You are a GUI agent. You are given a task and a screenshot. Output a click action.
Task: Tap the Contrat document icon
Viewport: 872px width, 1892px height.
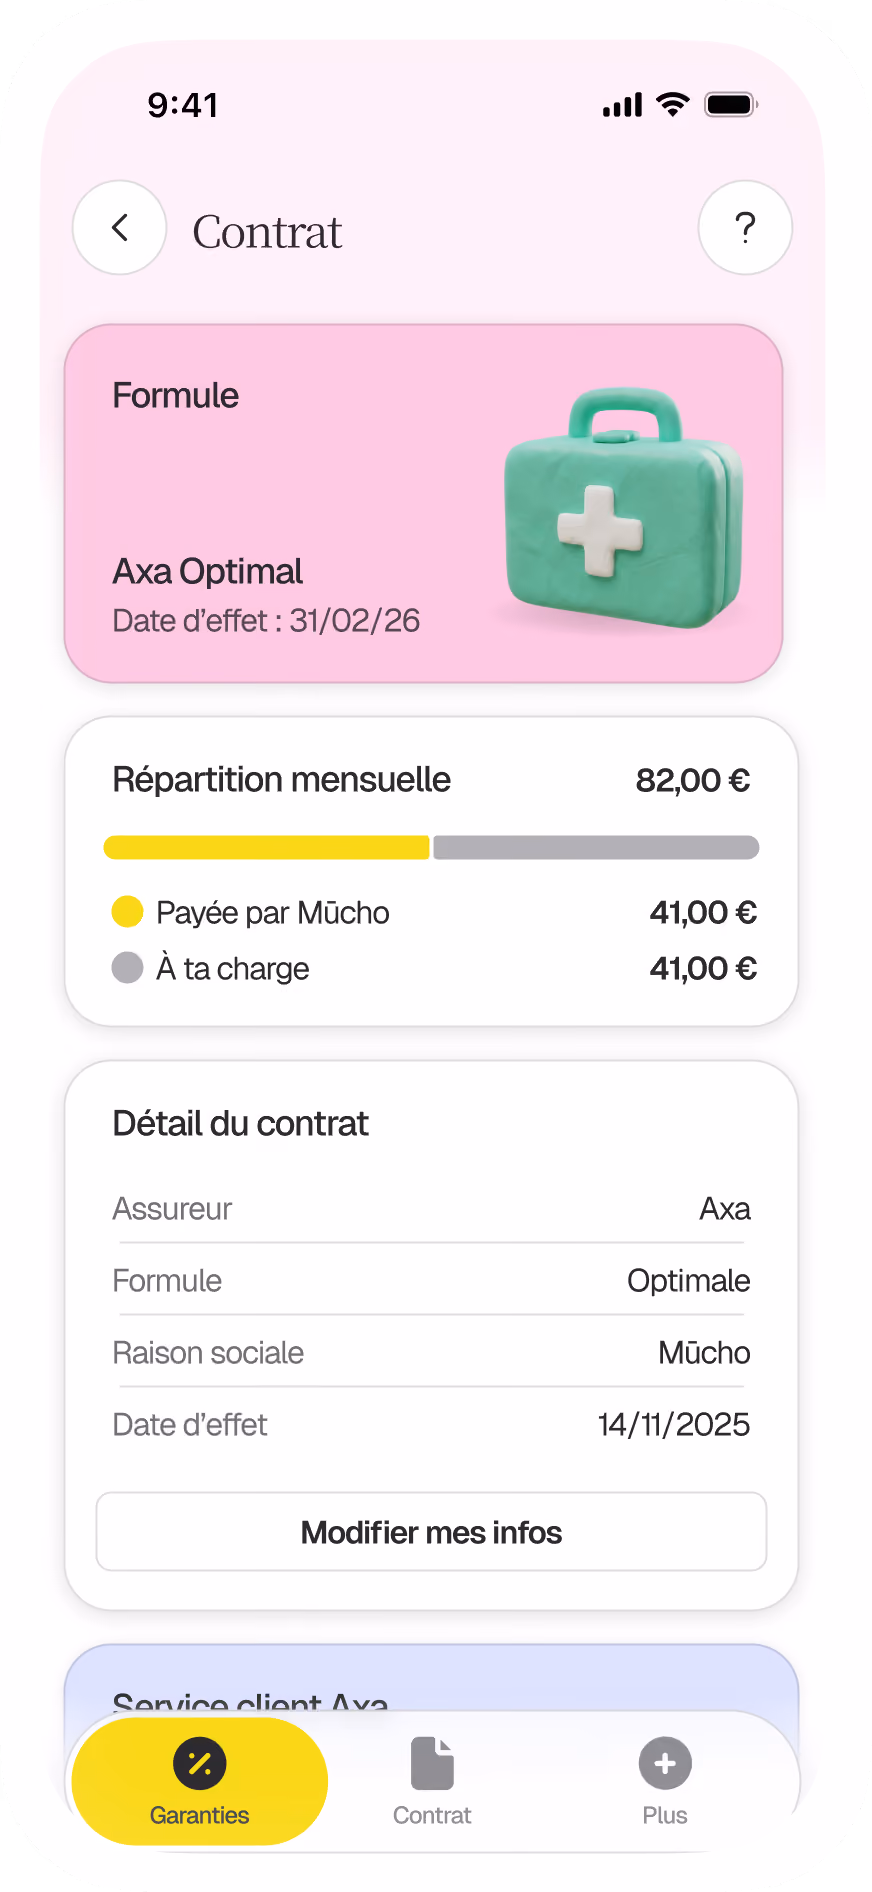tap(432, 1763)
